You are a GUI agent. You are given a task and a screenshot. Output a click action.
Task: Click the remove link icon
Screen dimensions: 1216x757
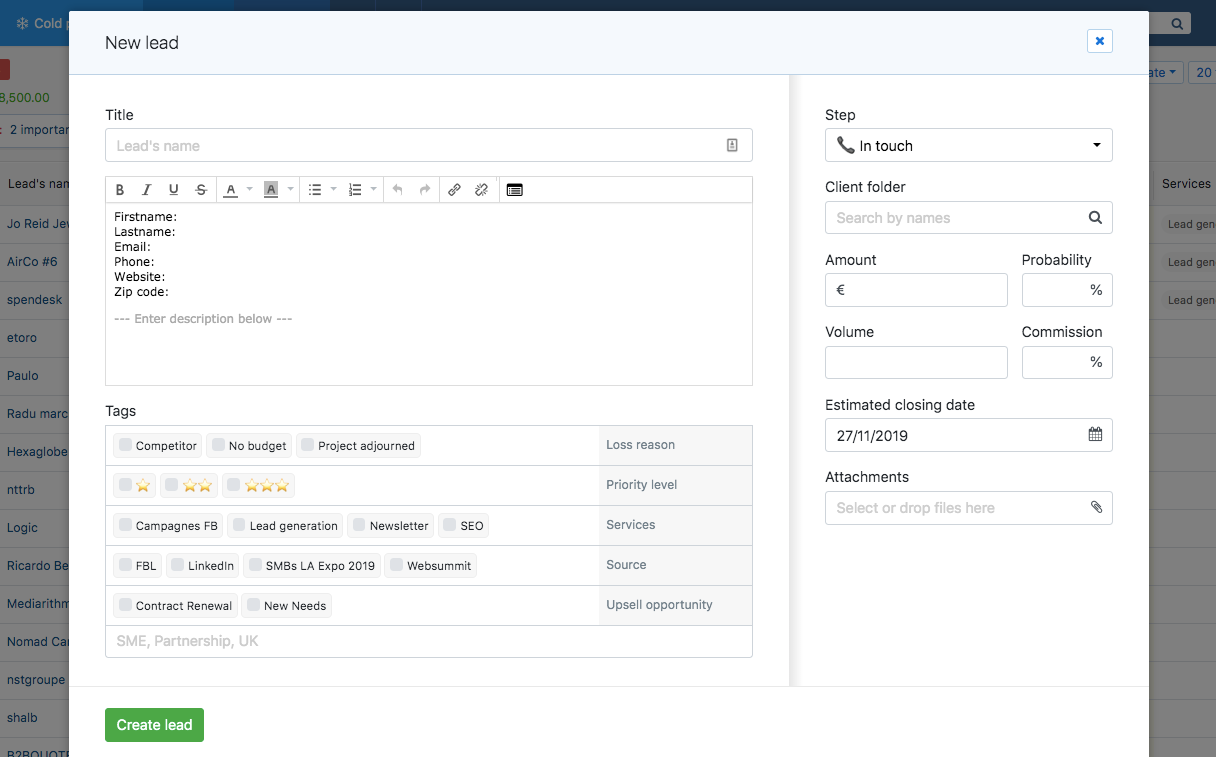pyautogui.click(x=481, y=190)
